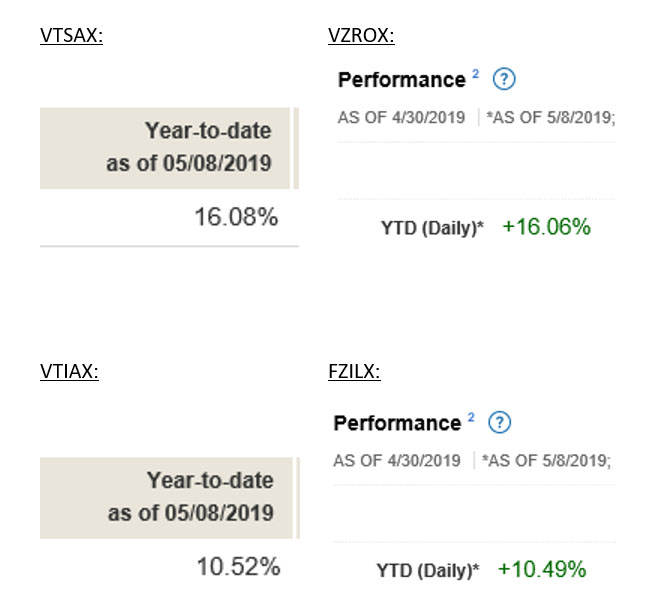Click the help icon beside VZROX Performance

504,80
